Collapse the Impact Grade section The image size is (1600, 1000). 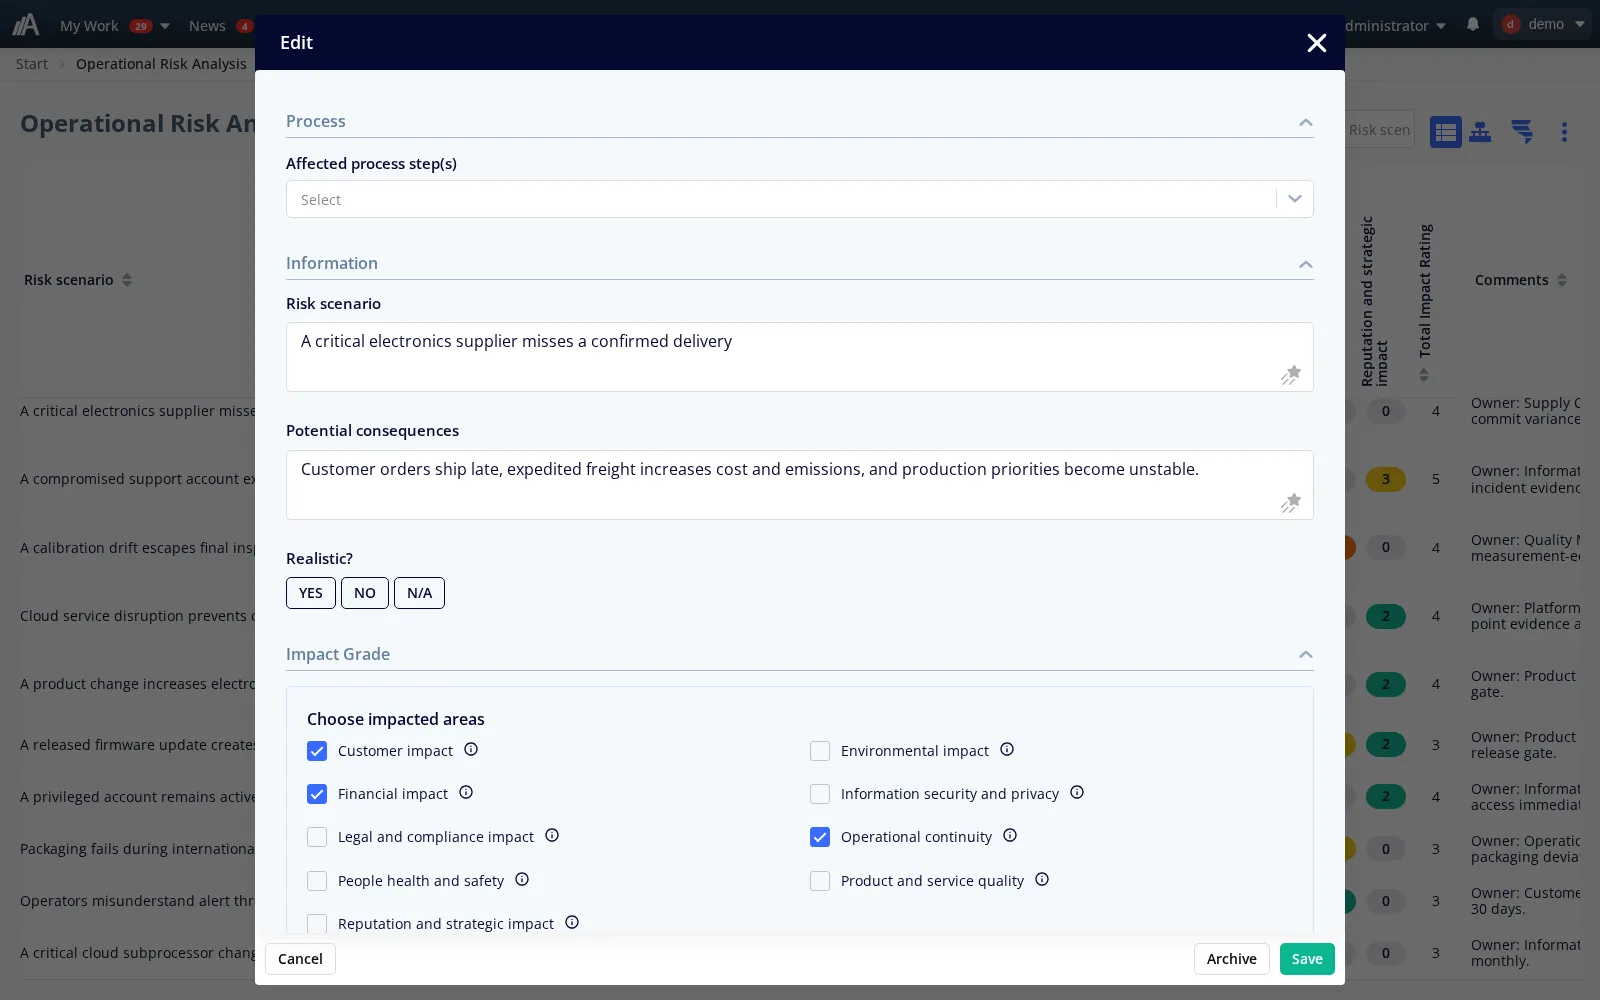click(x=1305, y=655)
